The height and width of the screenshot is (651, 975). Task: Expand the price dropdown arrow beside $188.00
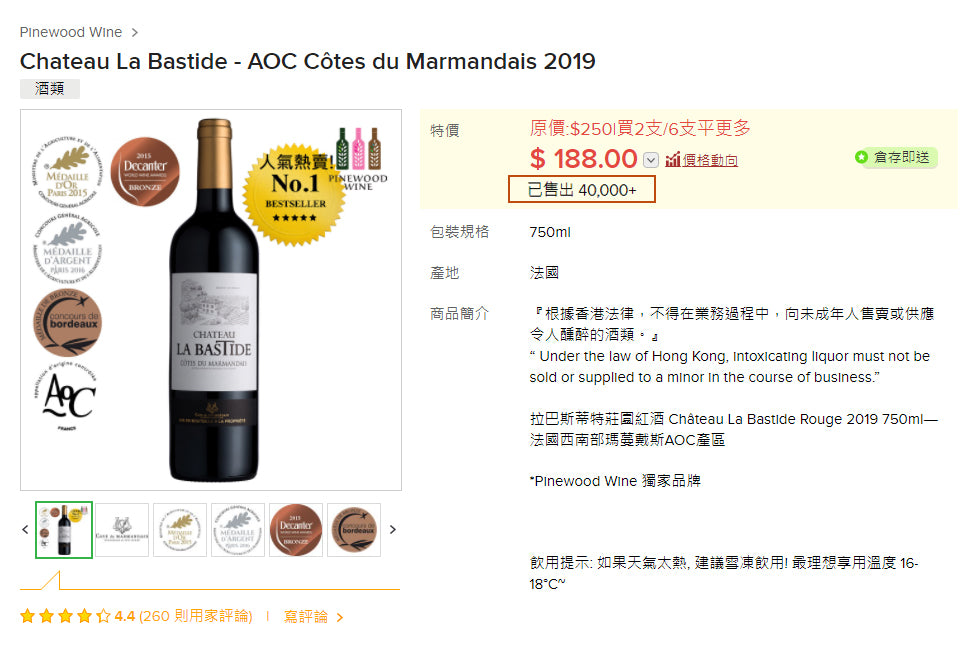651,160
